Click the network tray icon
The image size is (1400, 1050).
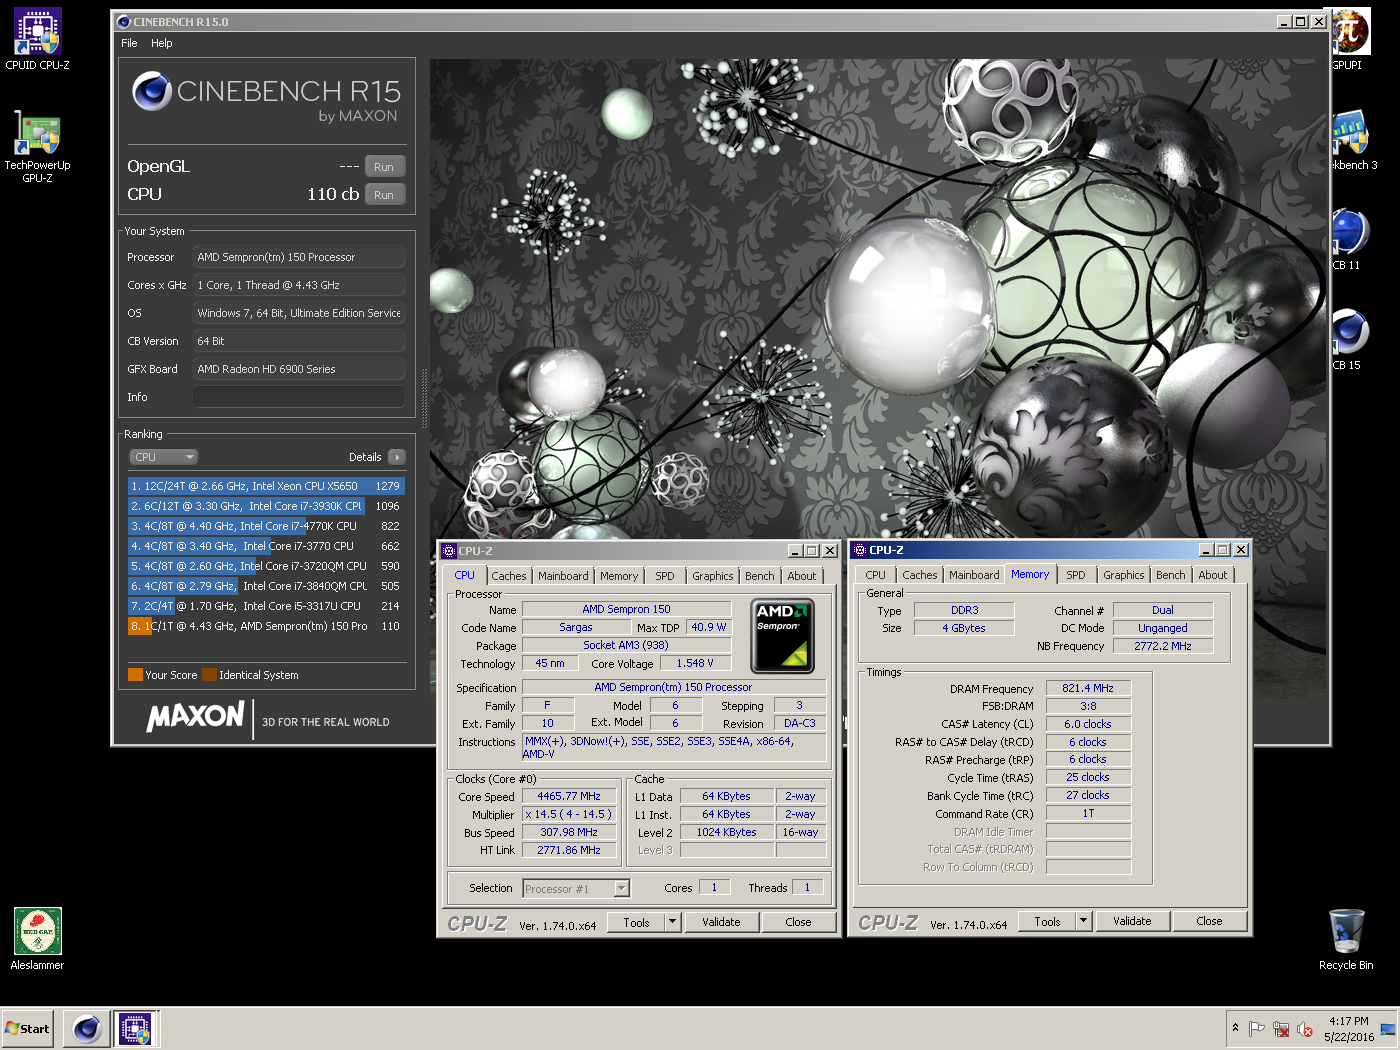(x=1281, y=1029)
